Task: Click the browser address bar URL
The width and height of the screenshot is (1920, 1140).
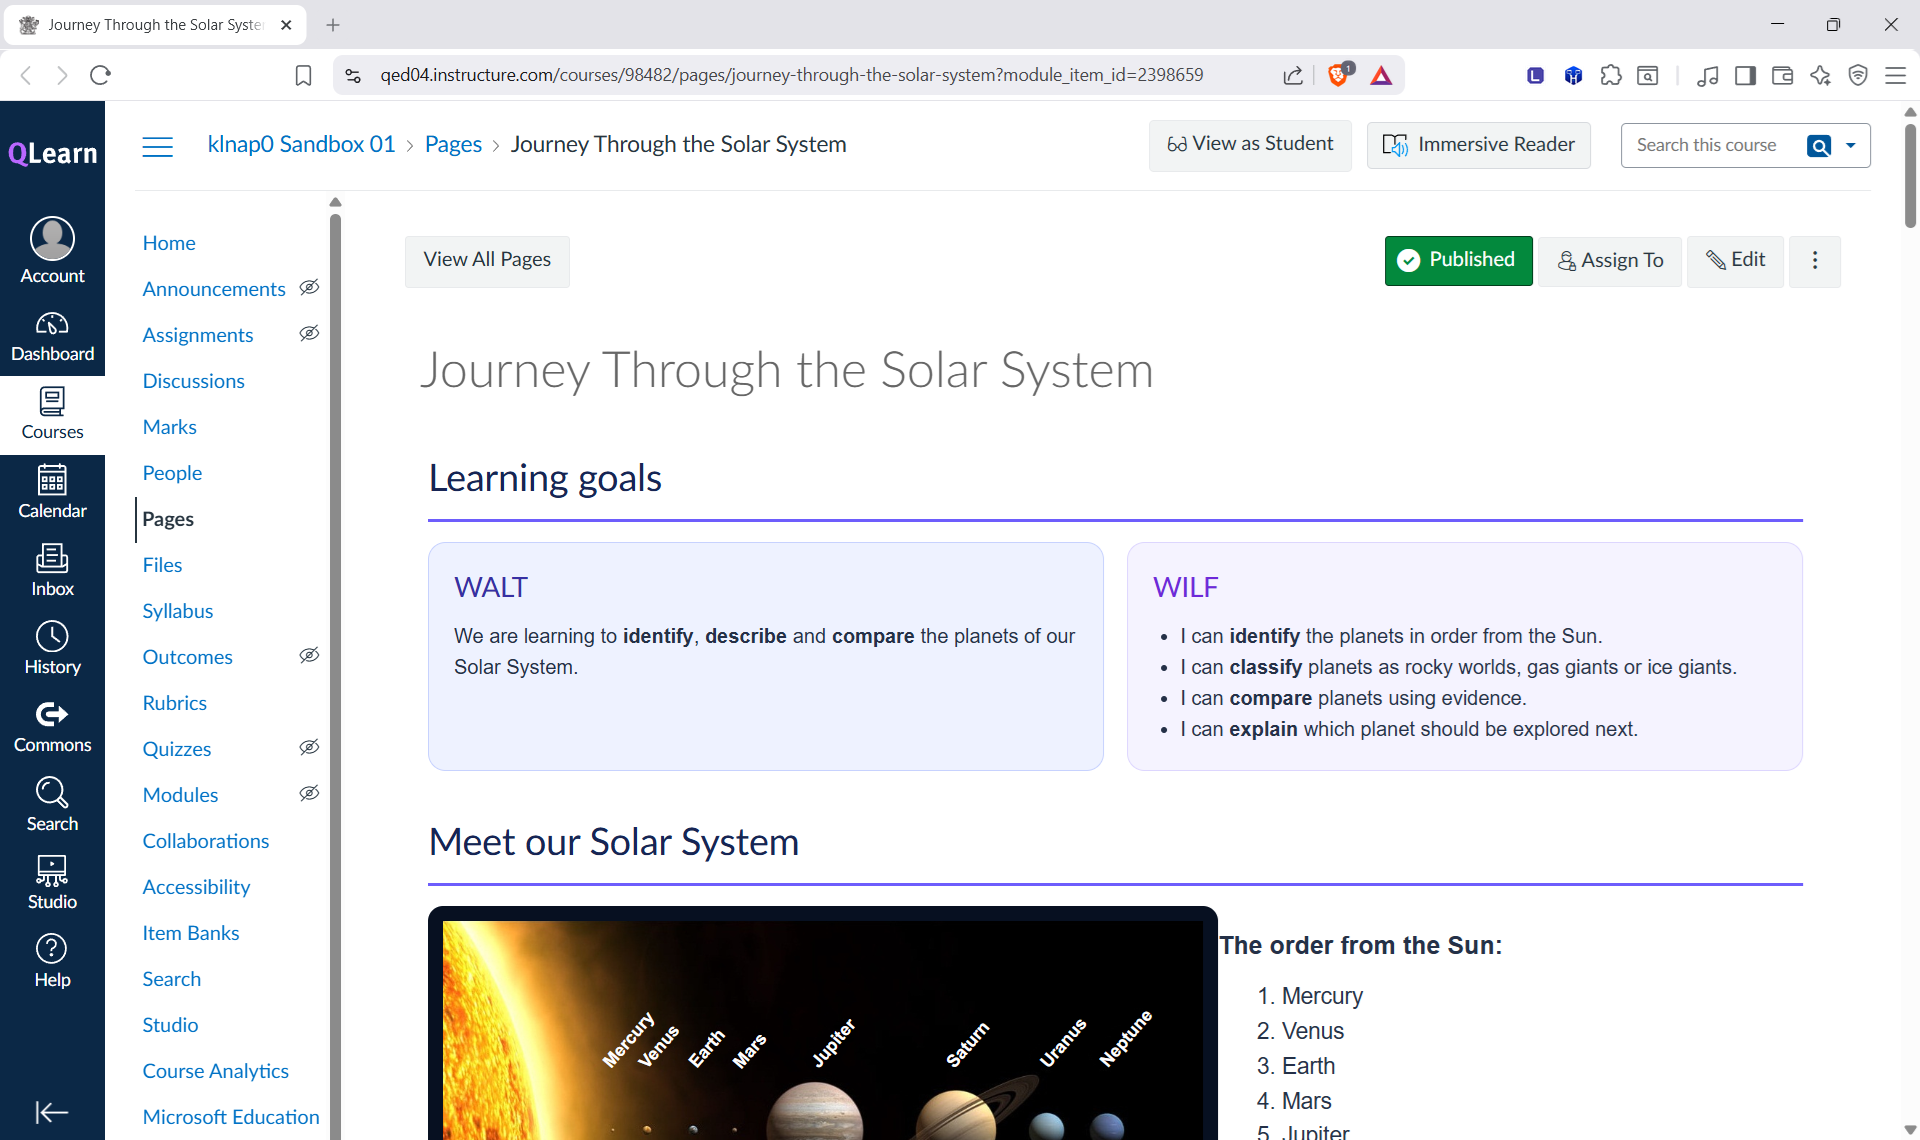Action: [x=791, y=75]
